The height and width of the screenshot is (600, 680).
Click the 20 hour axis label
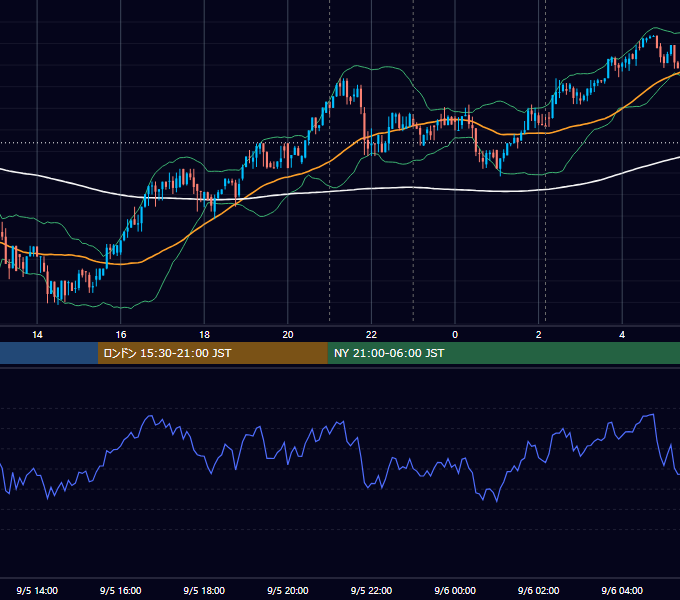click(x=288, y=335)
